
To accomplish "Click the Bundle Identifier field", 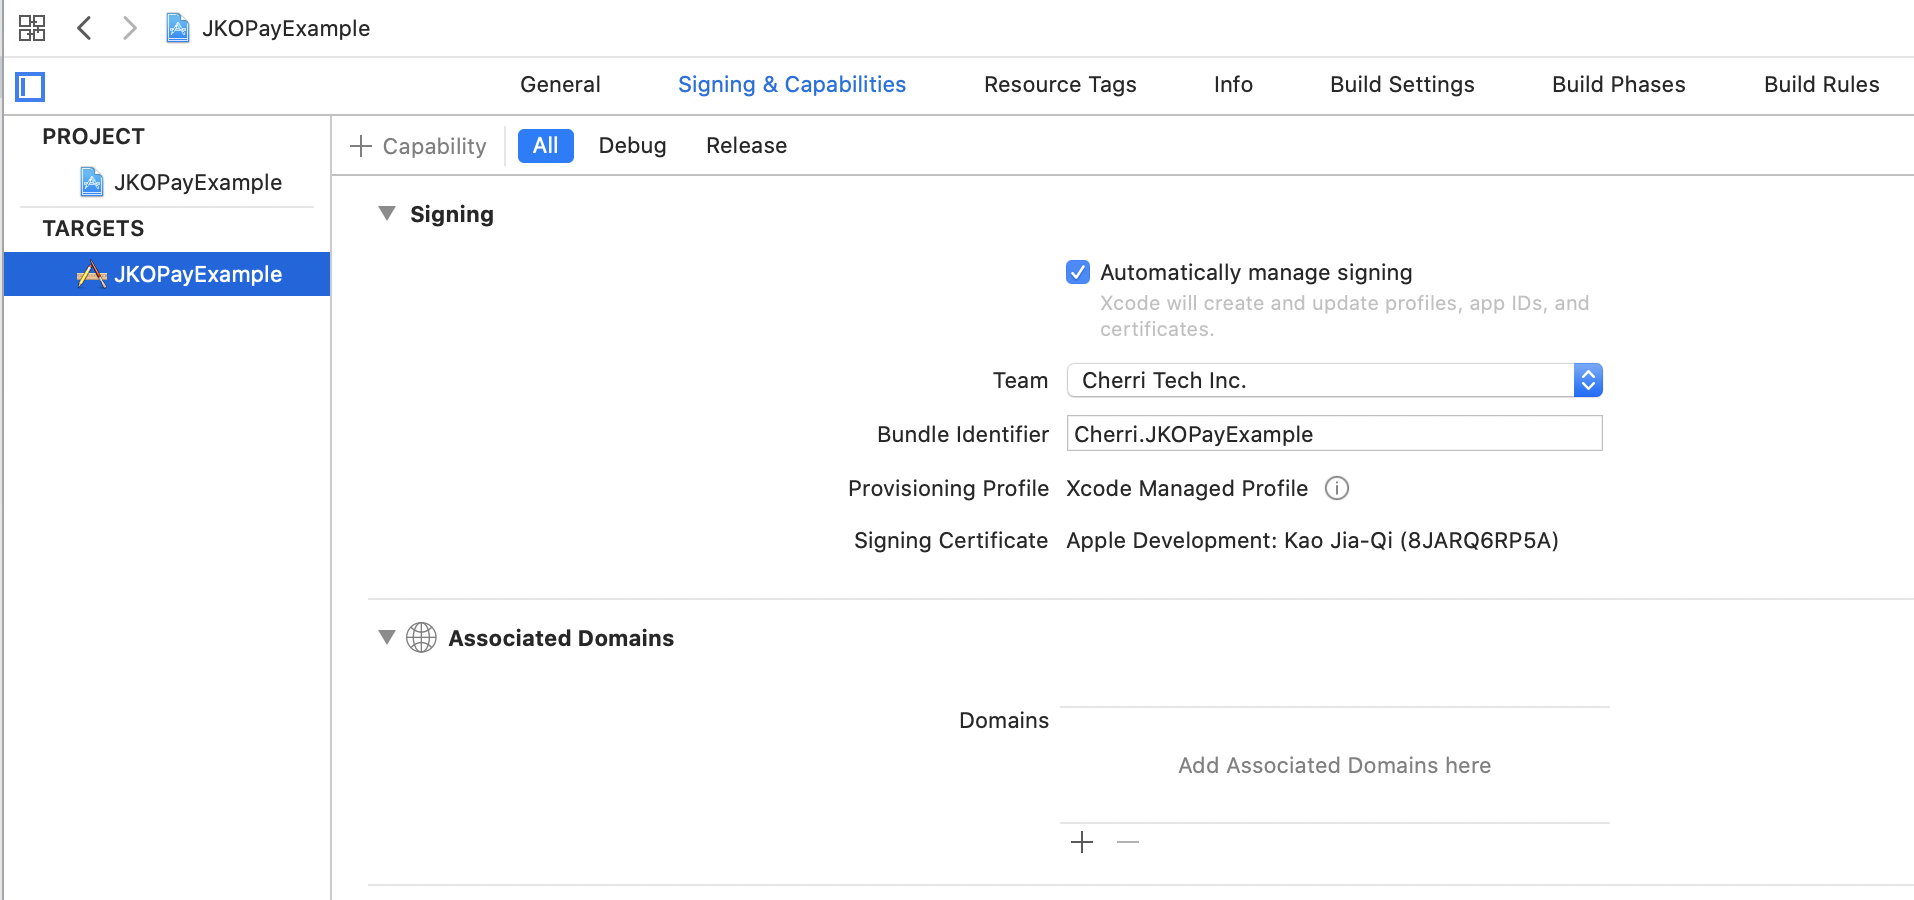I will 1335,433.
